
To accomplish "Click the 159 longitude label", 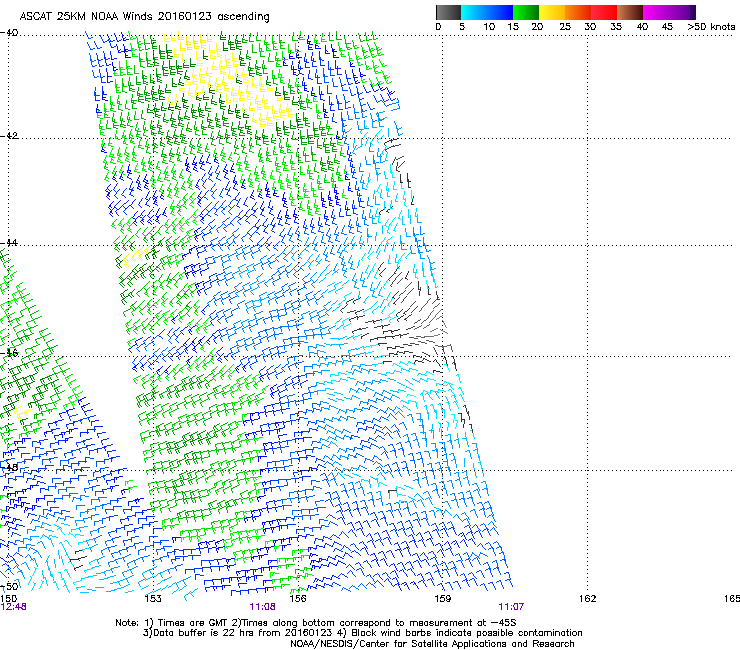I will (x=443, y=599).
